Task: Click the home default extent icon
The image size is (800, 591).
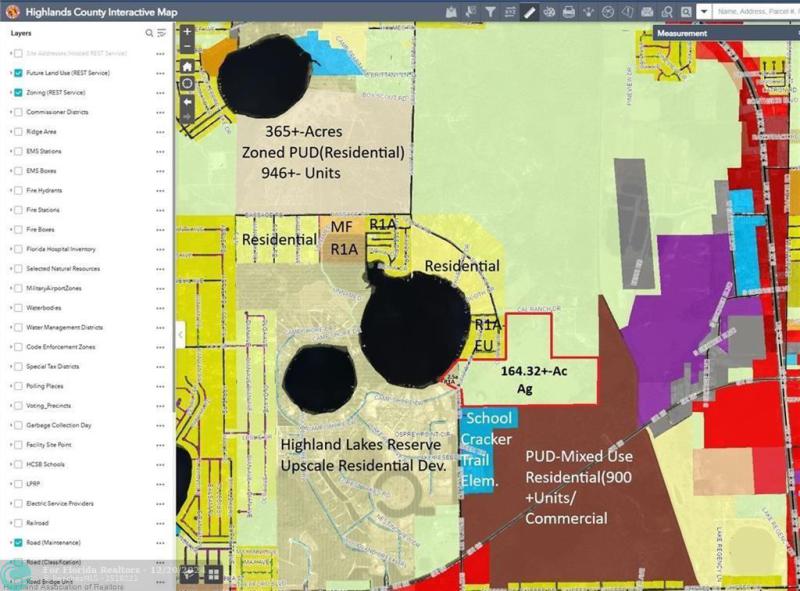Action: (x=187, y=66)
